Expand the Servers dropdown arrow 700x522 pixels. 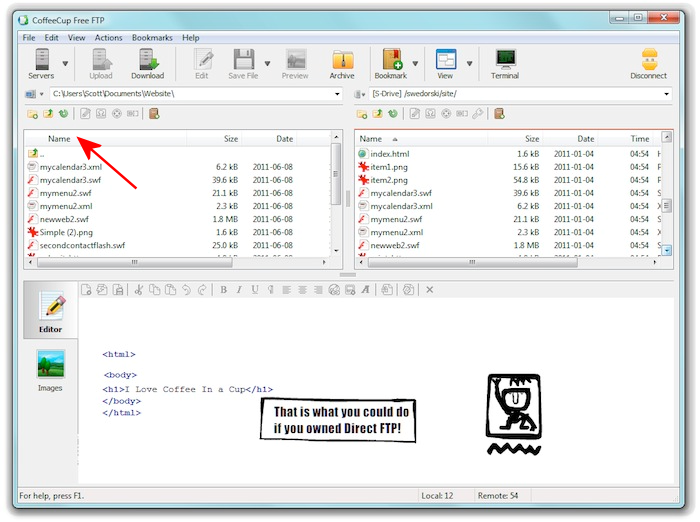click(x=66, y=63)
